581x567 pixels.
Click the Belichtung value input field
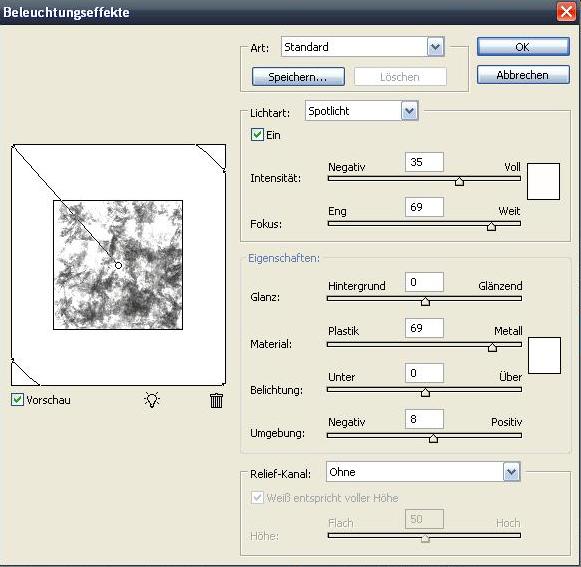pyautogui.click(x=424, y=373)
